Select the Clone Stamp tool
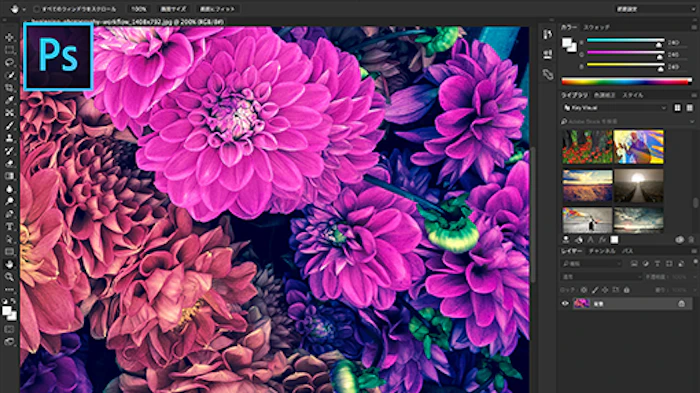Screen dimensions: 700x393 (x=9, y=138)
